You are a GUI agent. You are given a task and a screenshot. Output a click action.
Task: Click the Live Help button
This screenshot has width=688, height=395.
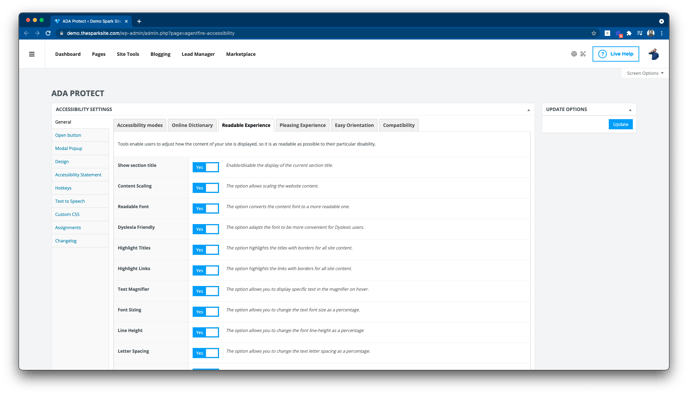click(x=616, y=54)
